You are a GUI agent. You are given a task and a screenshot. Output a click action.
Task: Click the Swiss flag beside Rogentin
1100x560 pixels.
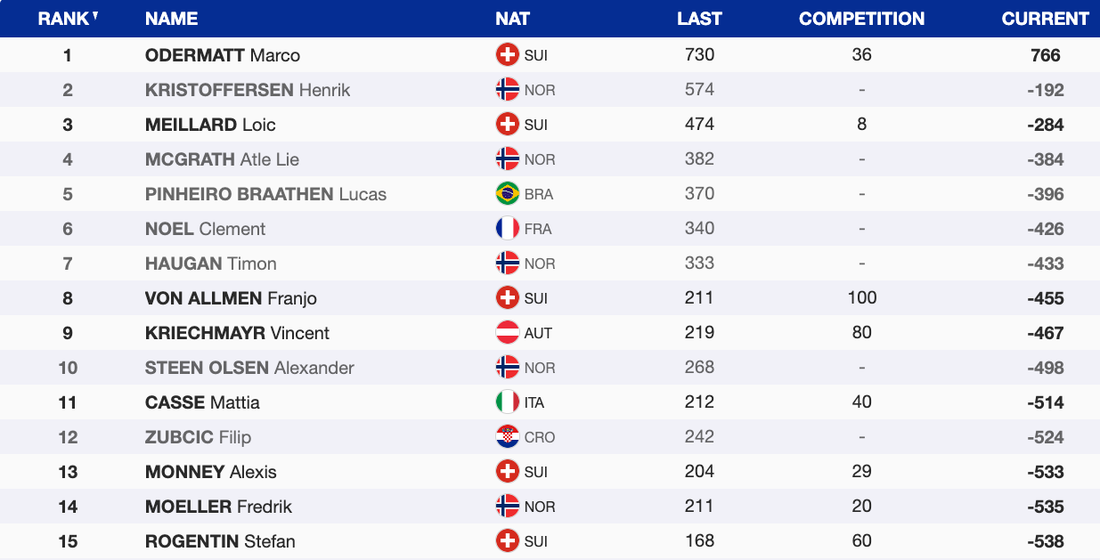pyautogui.click(x=507, y=541)
